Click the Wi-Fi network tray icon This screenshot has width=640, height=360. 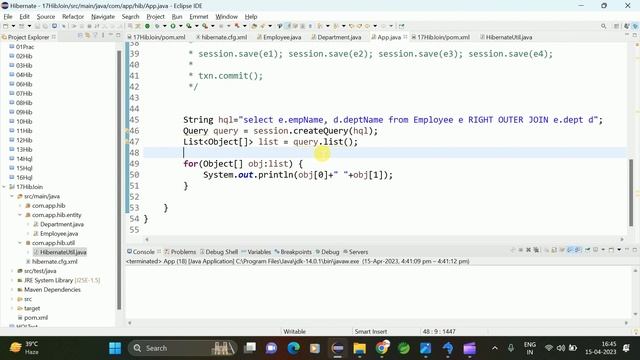(x=549, y=348)
